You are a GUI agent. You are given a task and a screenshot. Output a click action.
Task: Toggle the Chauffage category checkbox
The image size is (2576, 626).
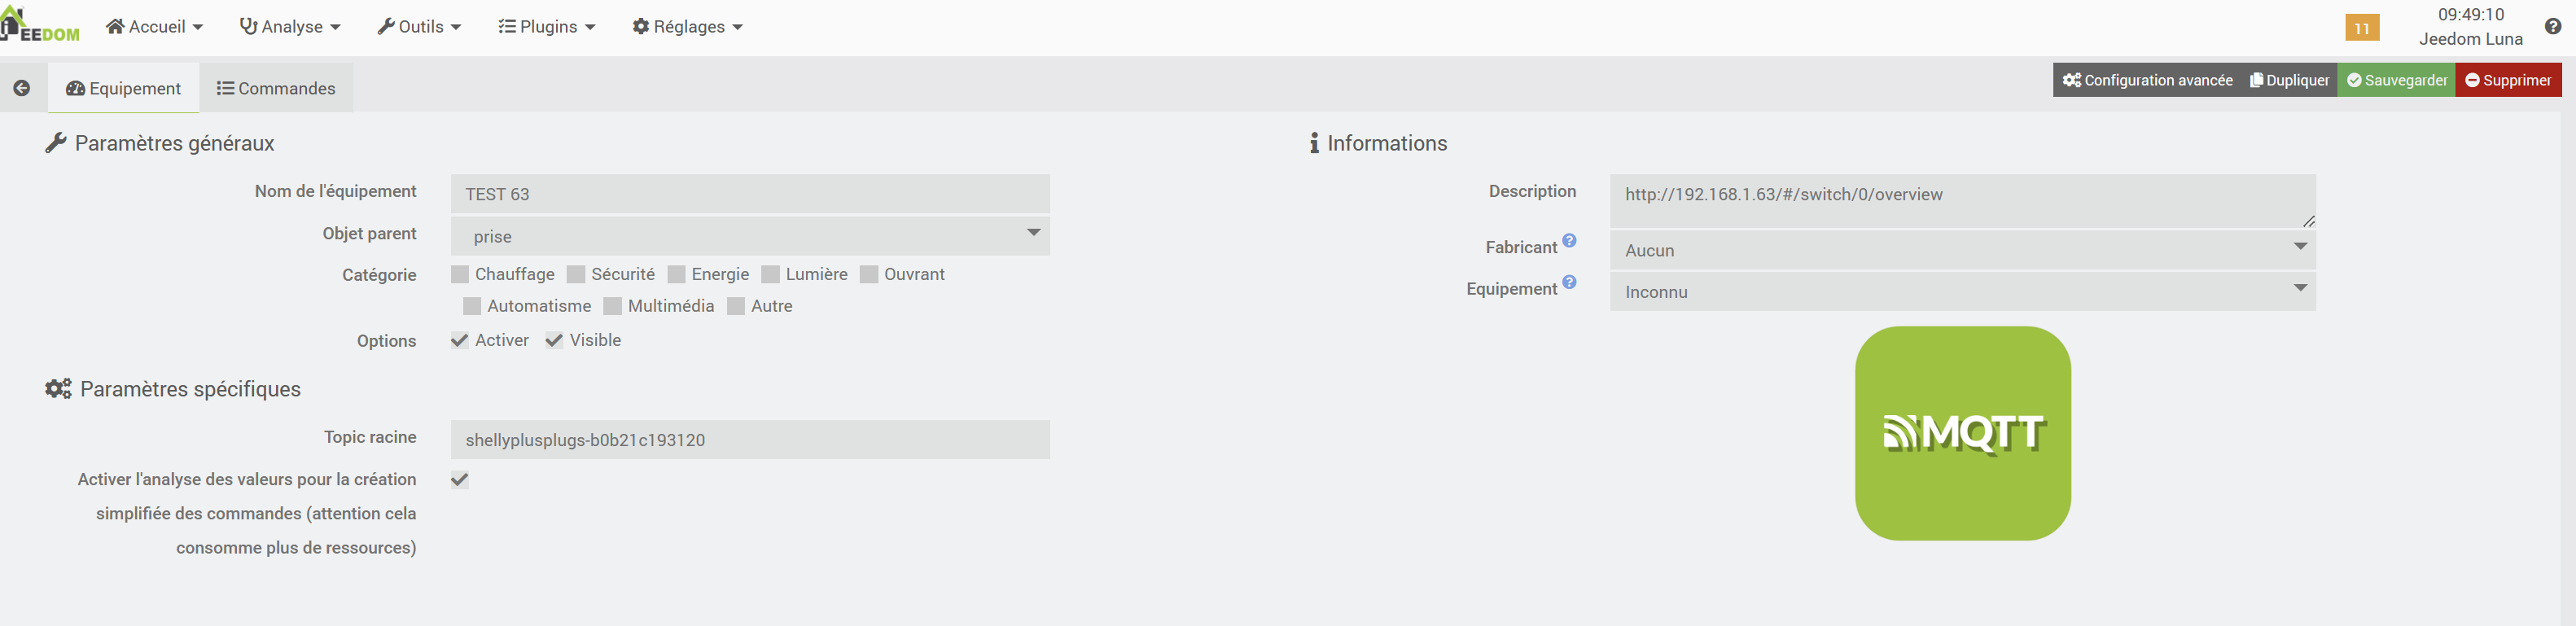(x=460, y=274)
